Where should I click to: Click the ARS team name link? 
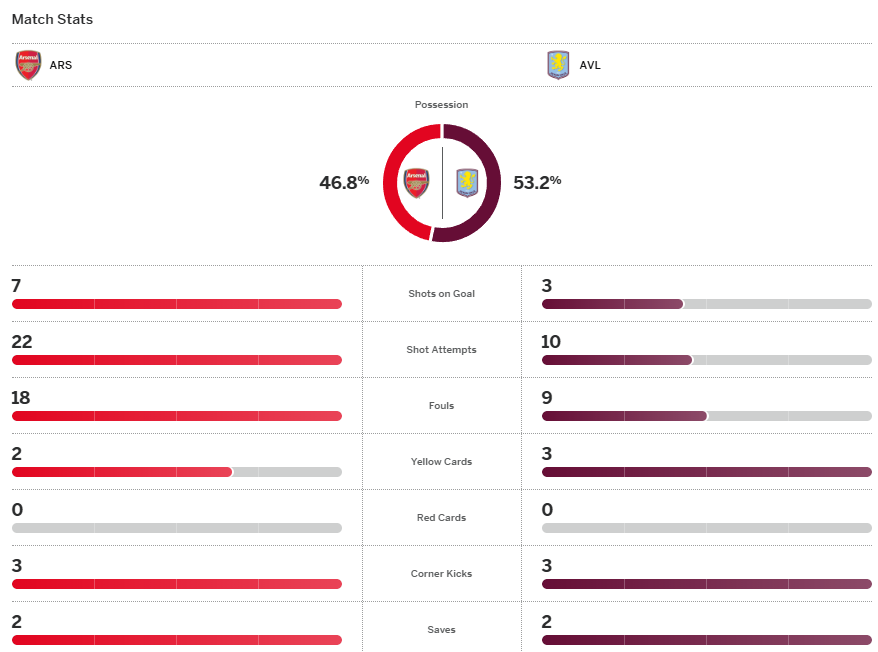click(61, 66)
